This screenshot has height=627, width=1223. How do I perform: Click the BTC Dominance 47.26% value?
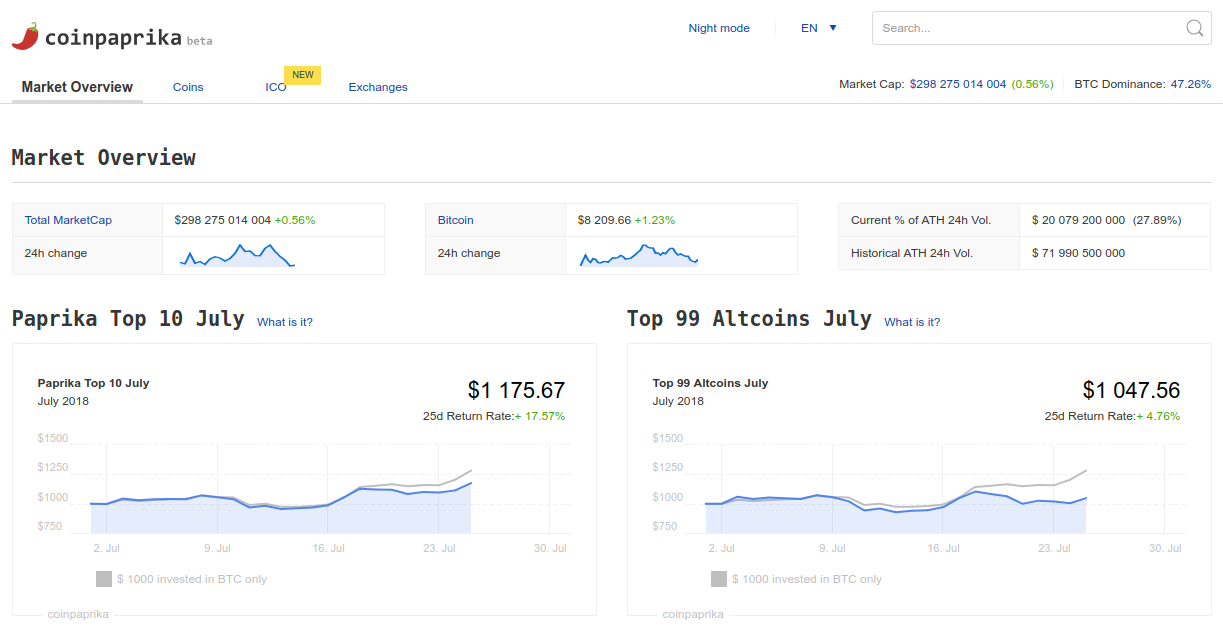(1190, 84)
